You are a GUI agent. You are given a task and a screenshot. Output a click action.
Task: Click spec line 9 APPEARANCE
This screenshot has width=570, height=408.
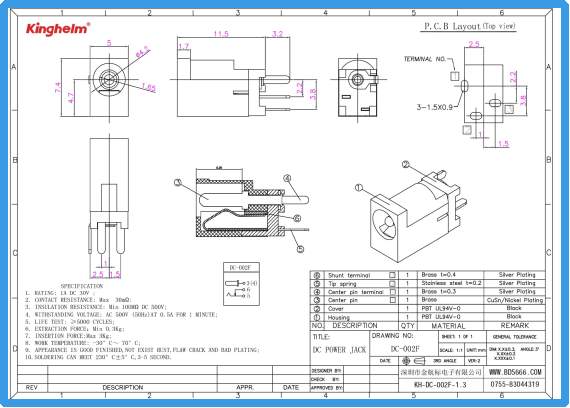coord(142,350)
